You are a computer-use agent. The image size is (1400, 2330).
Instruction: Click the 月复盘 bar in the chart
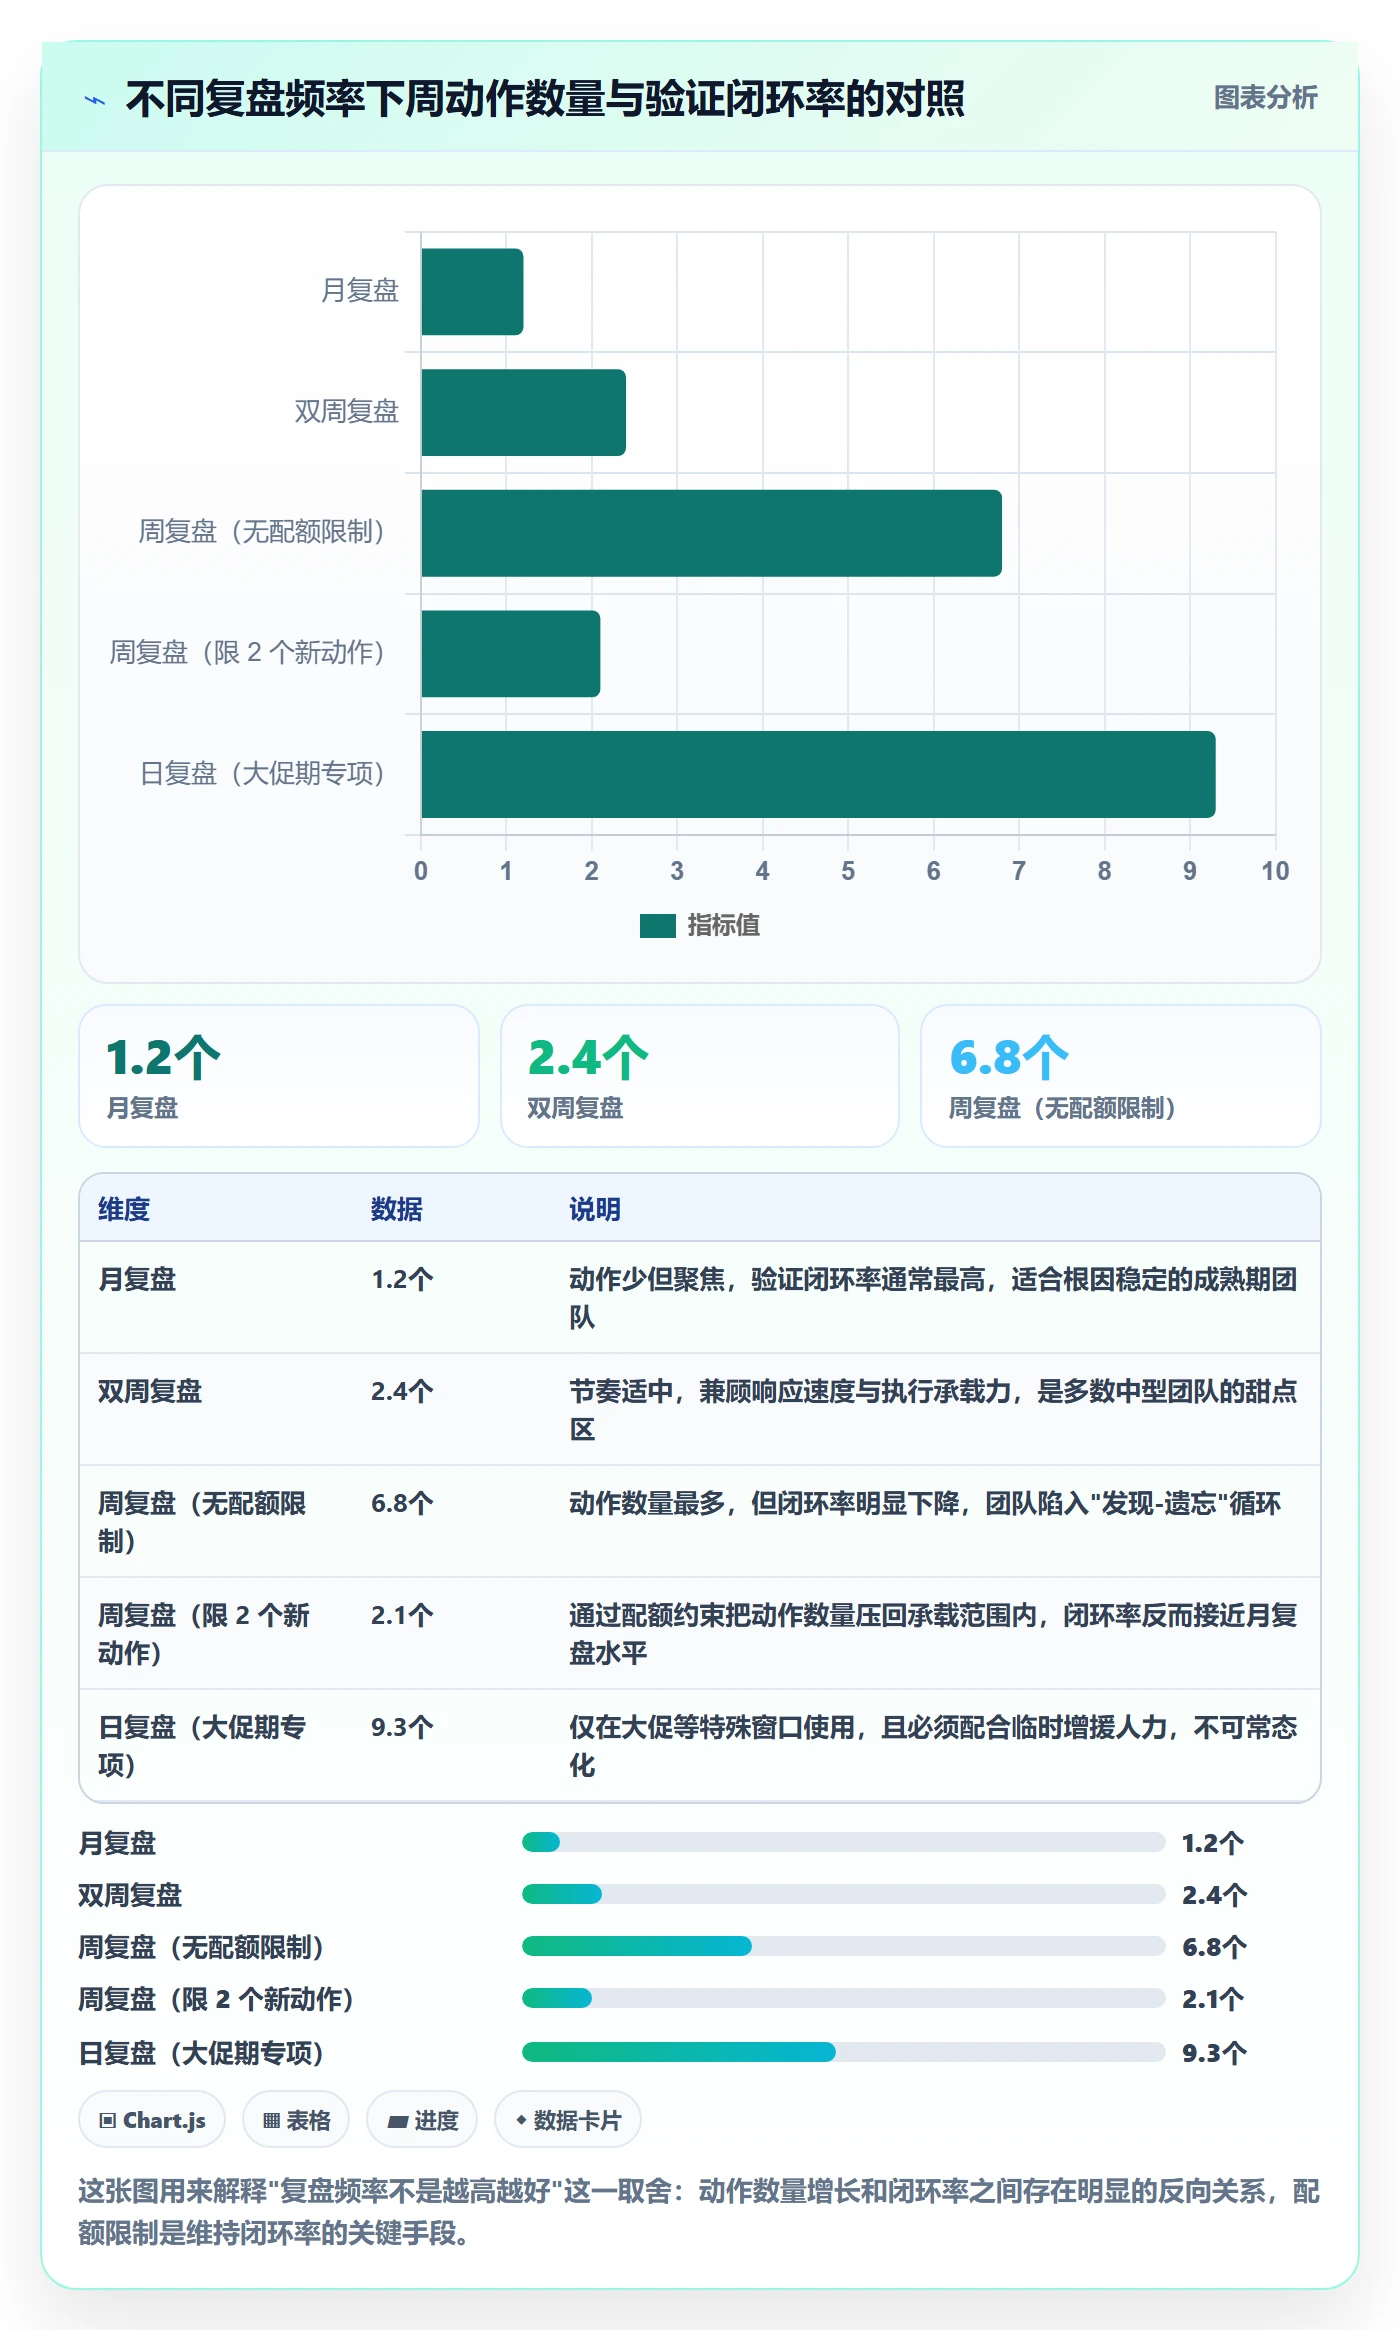click(x=472, y=292)
